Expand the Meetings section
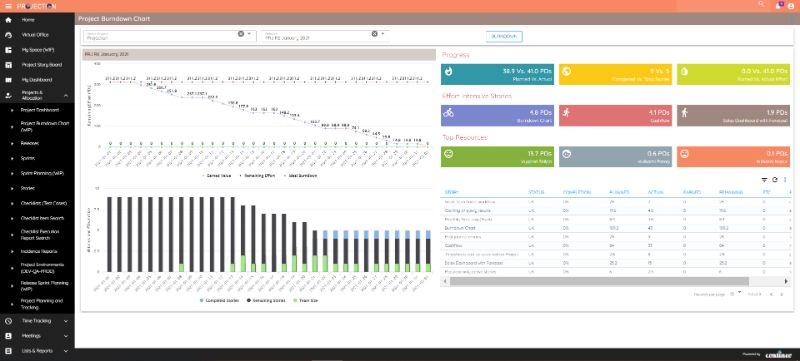Viewport: 800px width, 361px height. pos(66,336)
